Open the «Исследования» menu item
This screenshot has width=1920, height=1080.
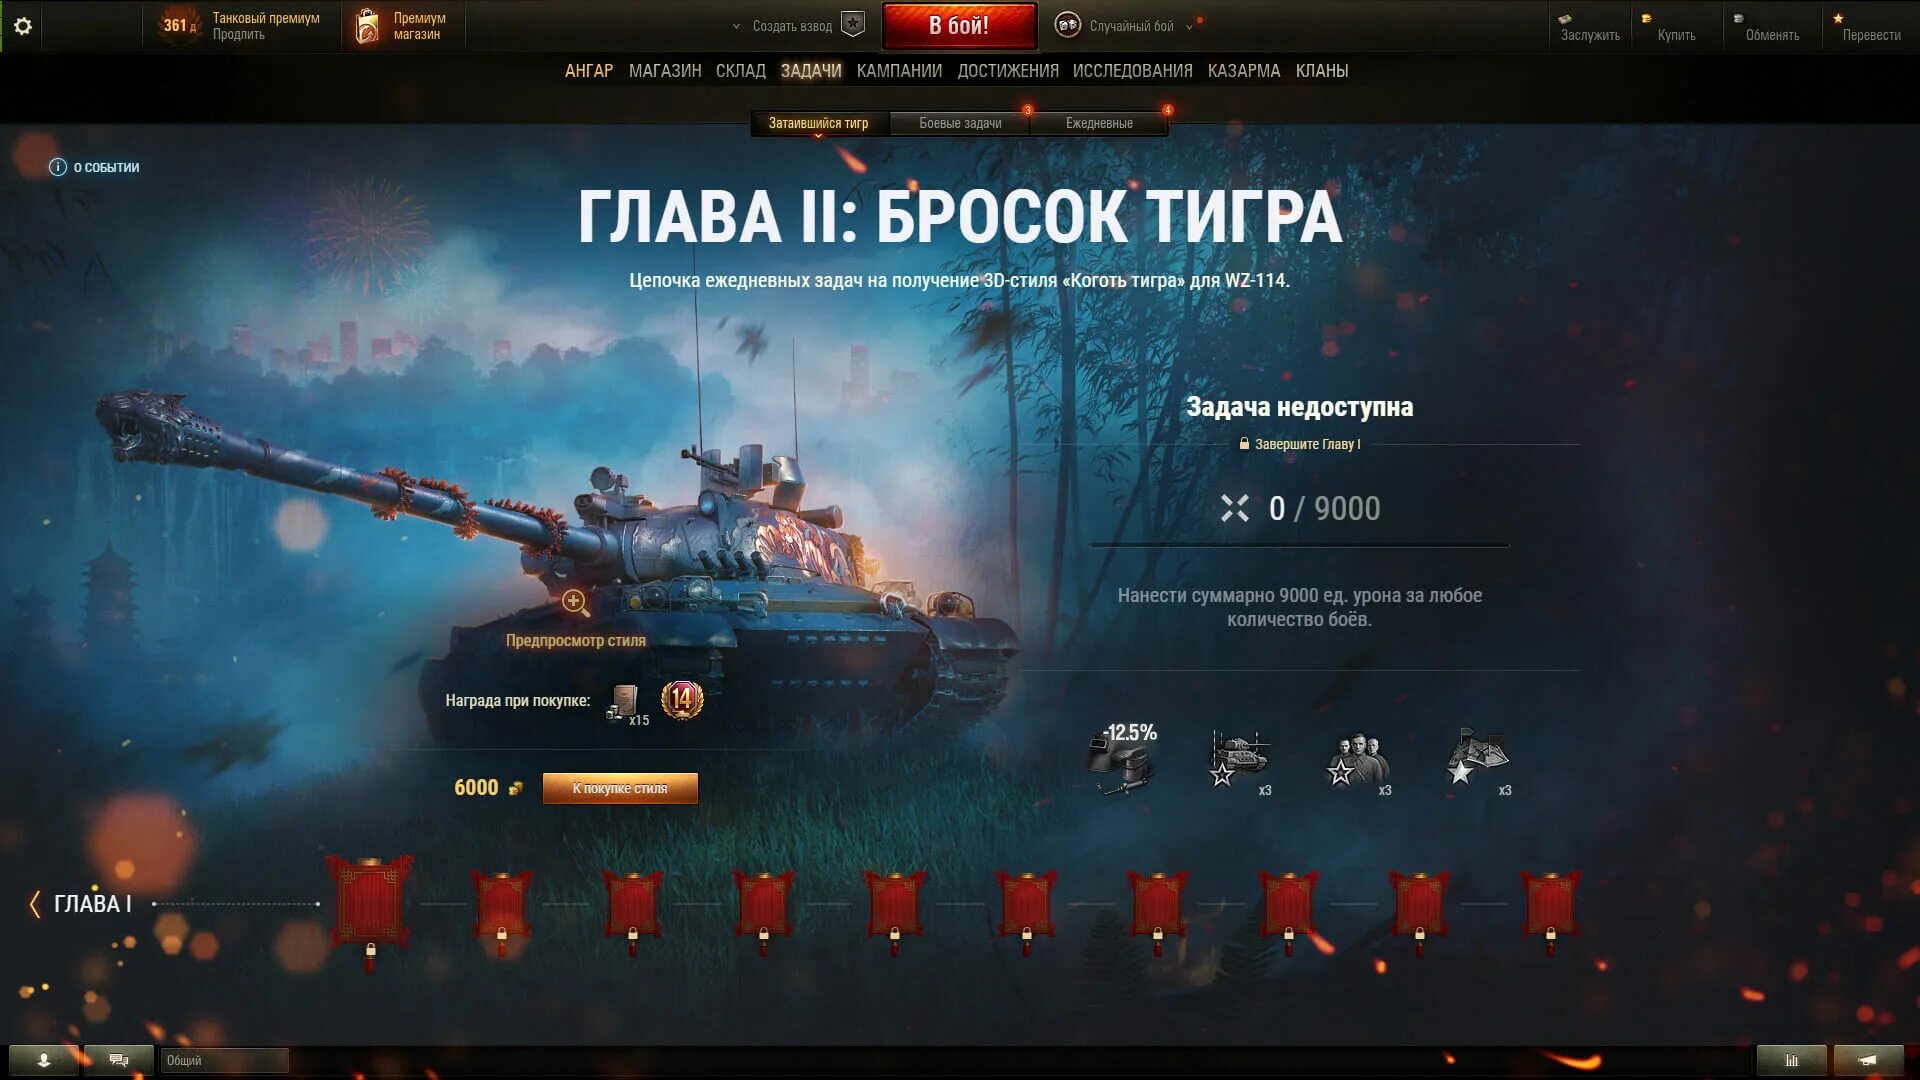point(1132,71)
